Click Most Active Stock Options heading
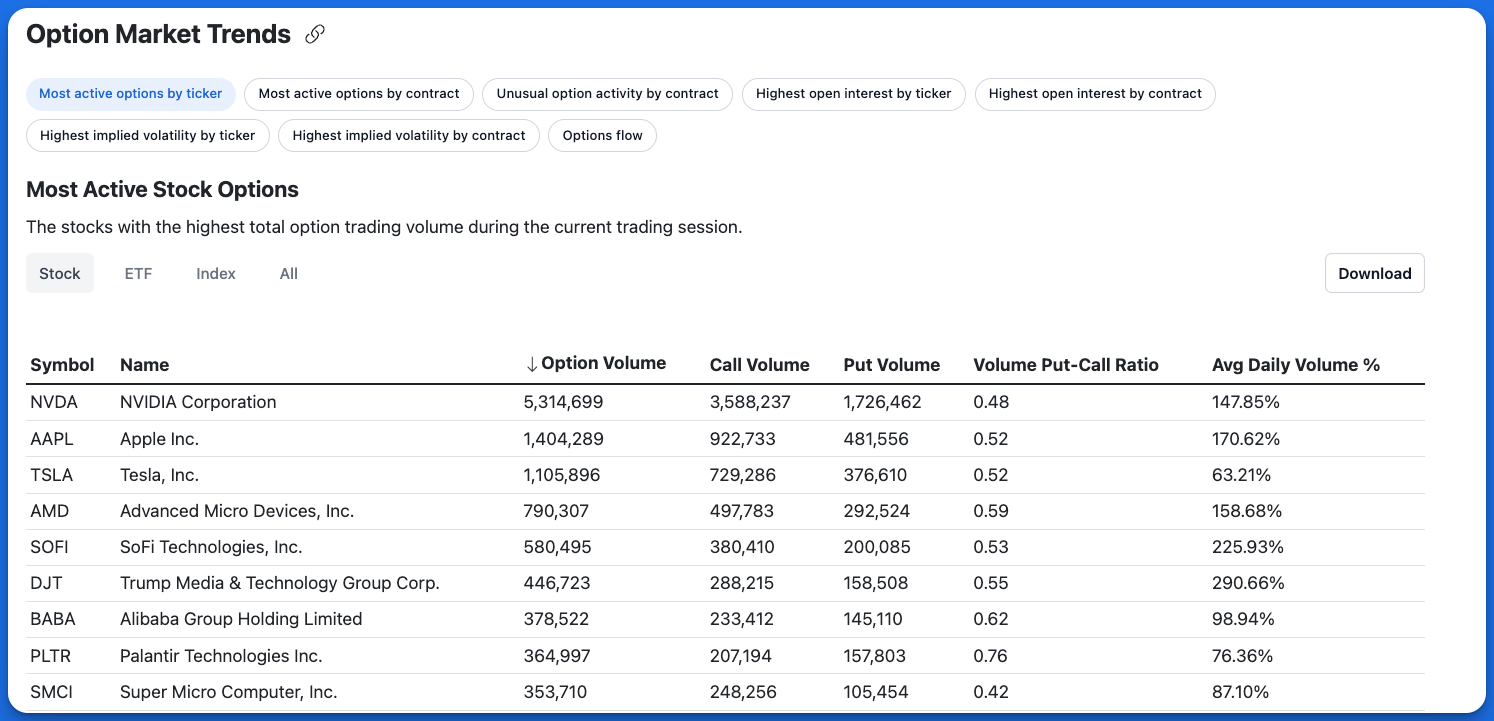 click(163, 190)
